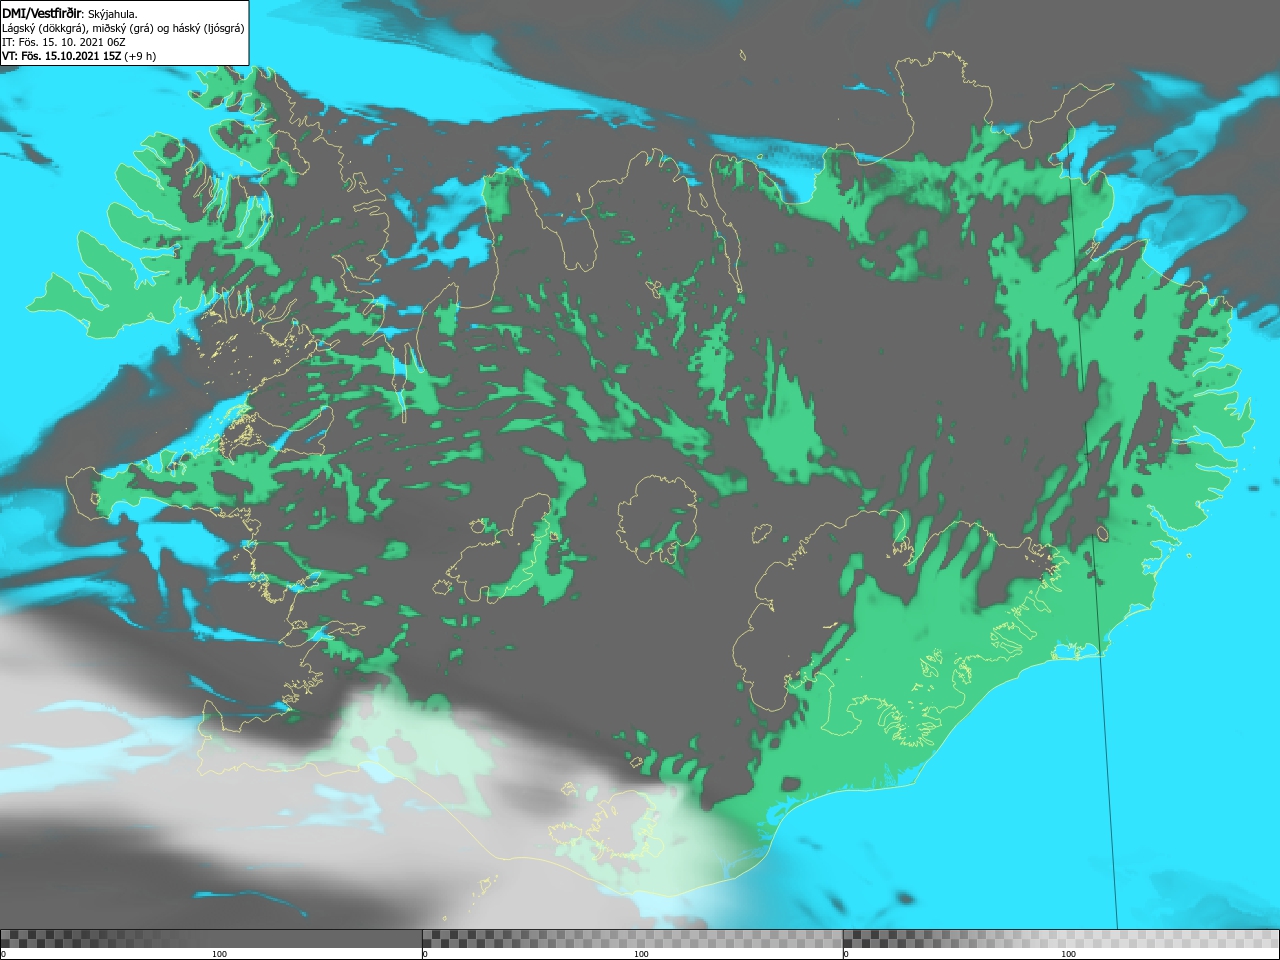Click the 'VT: Fös. 15.10.2021 15Z' line
1280x960 pixels.
[62, 56]
